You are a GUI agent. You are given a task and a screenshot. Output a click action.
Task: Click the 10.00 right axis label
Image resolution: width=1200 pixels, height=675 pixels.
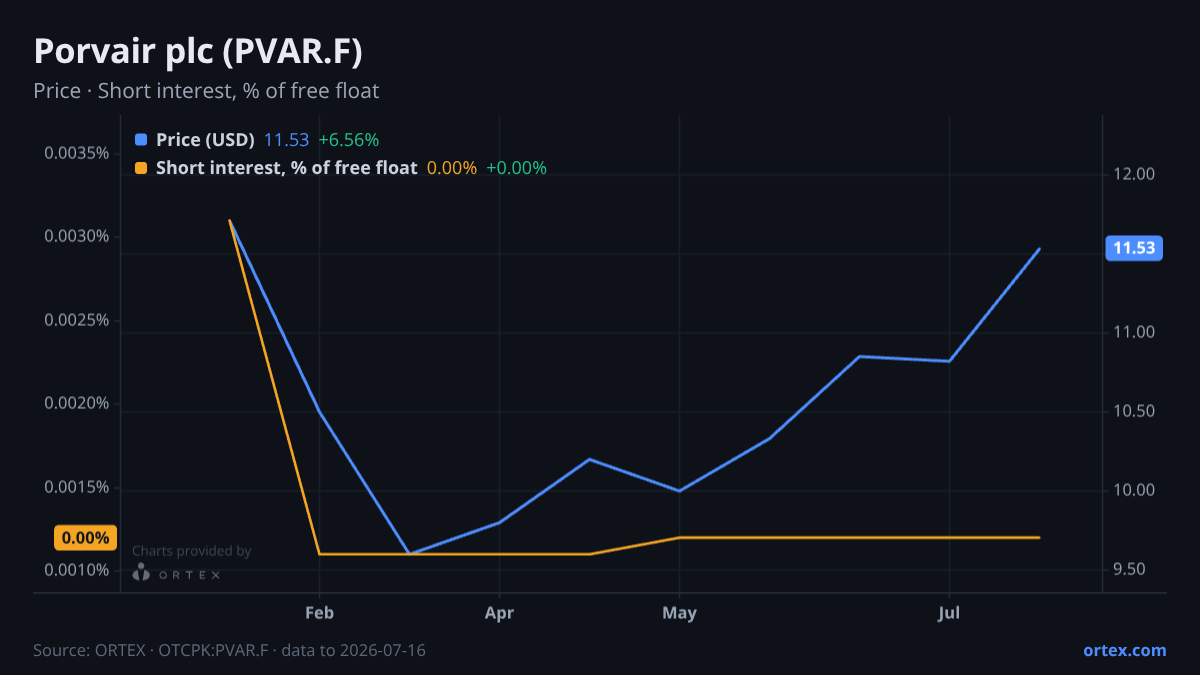(x=1135, y=490)
